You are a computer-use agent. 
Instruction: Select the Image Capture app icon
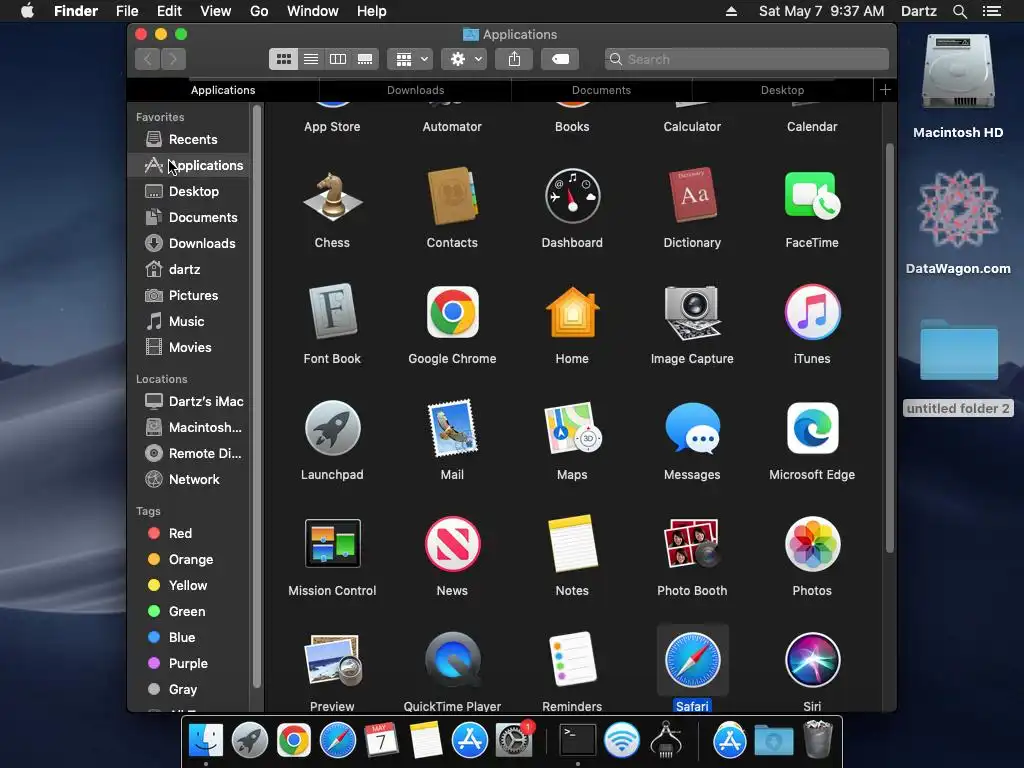click(692, 312)
